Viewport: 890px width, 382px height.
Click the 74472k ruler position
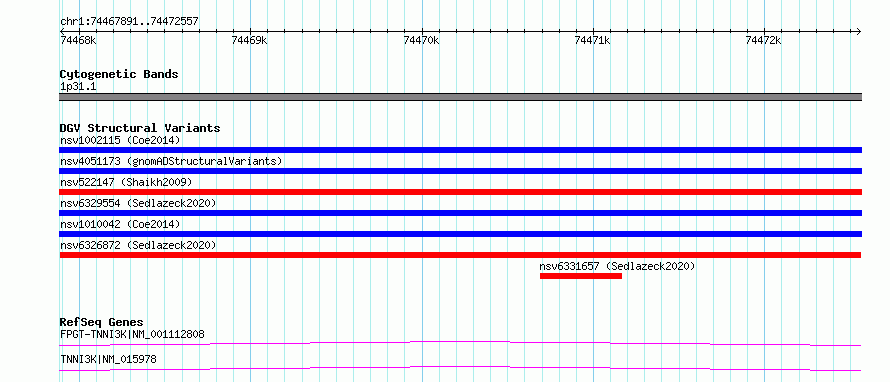(x=764, y=40)
